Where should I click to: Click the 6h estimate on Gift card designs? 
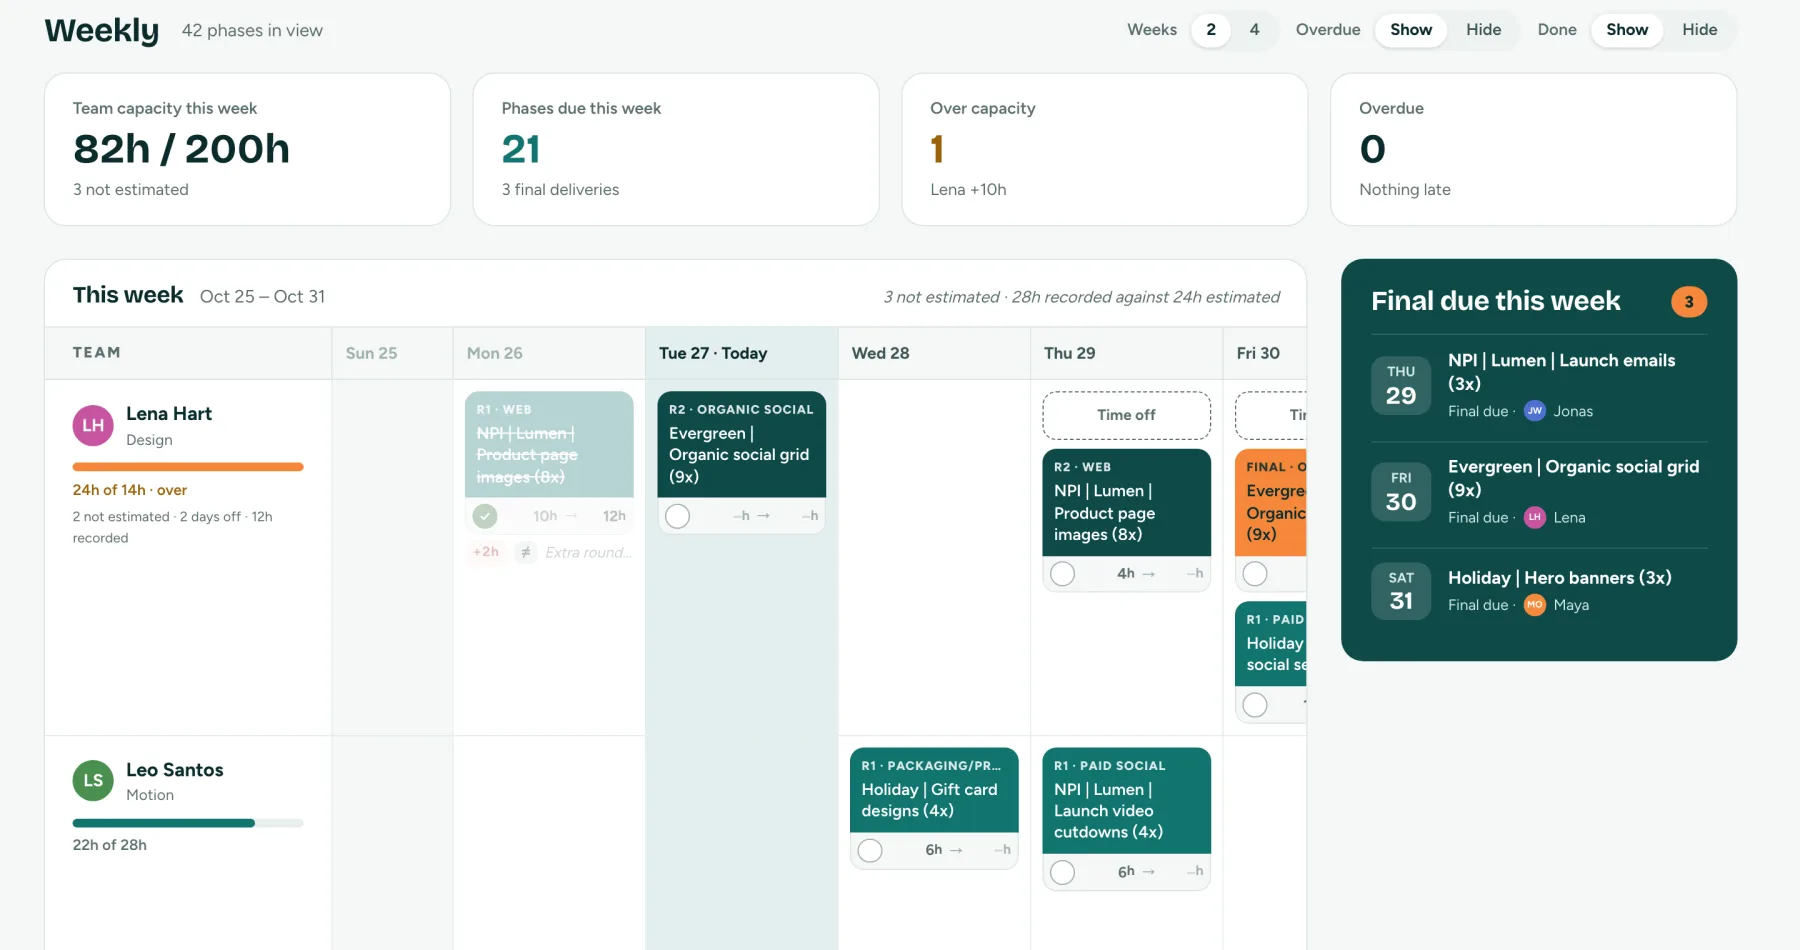(x=934, y=850)
